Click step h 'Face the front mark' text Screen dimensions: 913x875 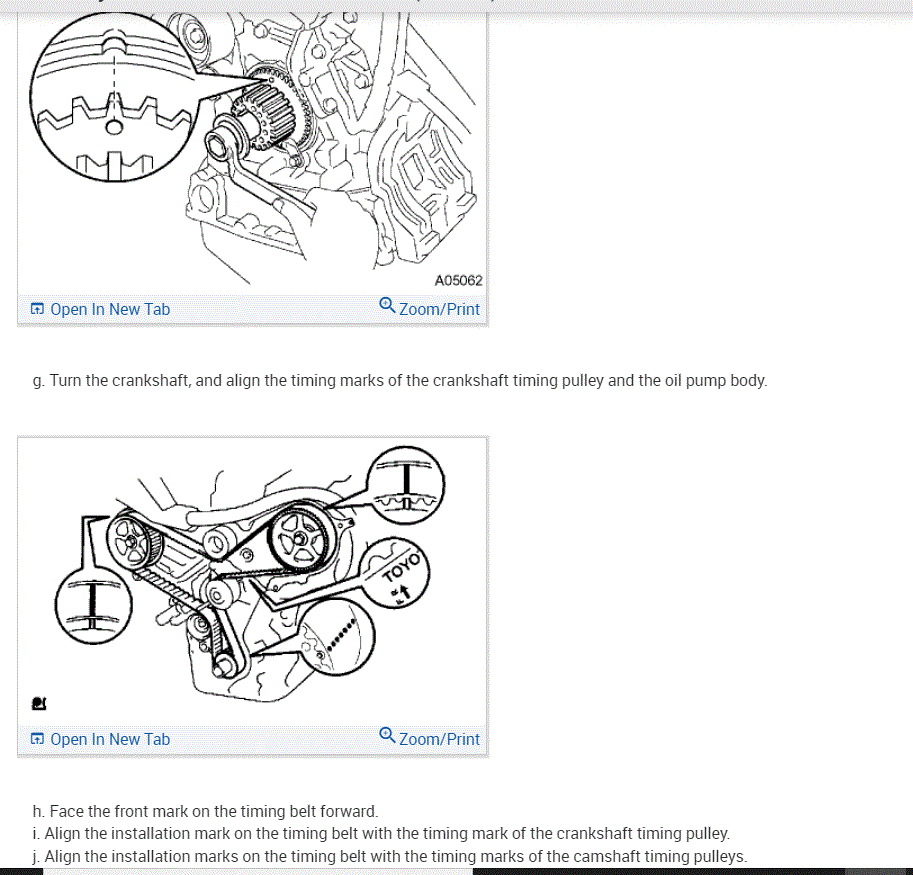click(x=206, y=811)
